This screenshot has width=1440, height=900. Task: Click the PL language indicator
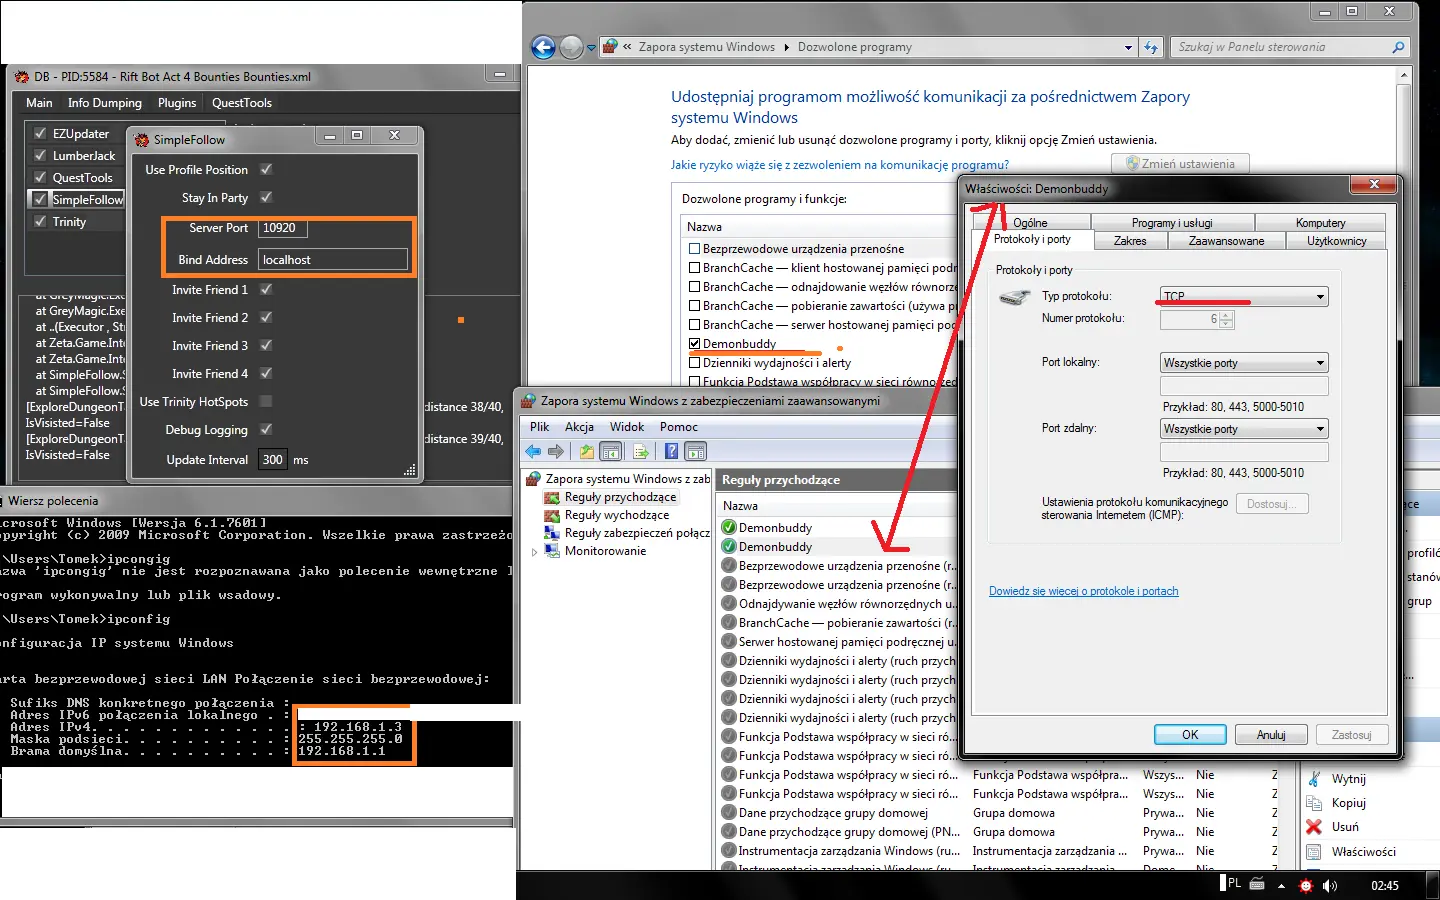point(1234,883)
